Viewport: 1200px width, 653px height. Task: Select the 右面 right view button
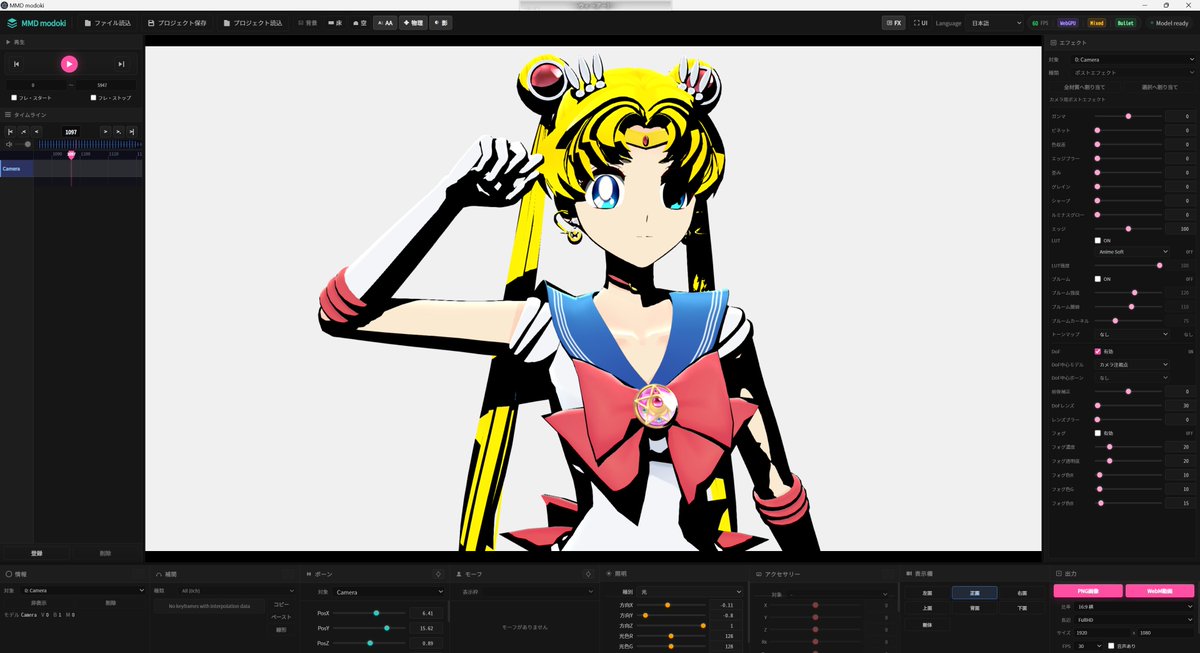(1021, 593)
